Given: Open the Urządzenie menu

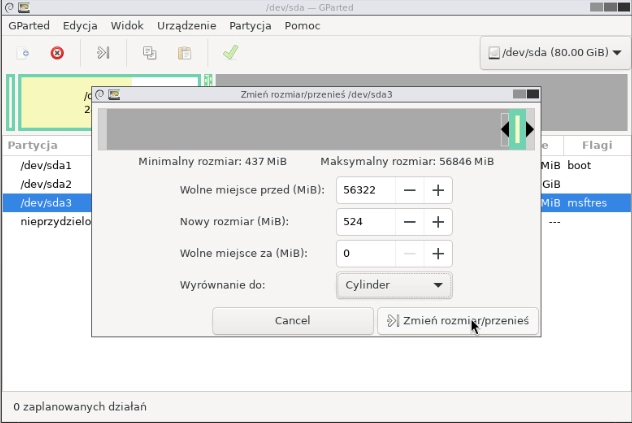Looking at the screenshot, I should [x=186, y=25].
